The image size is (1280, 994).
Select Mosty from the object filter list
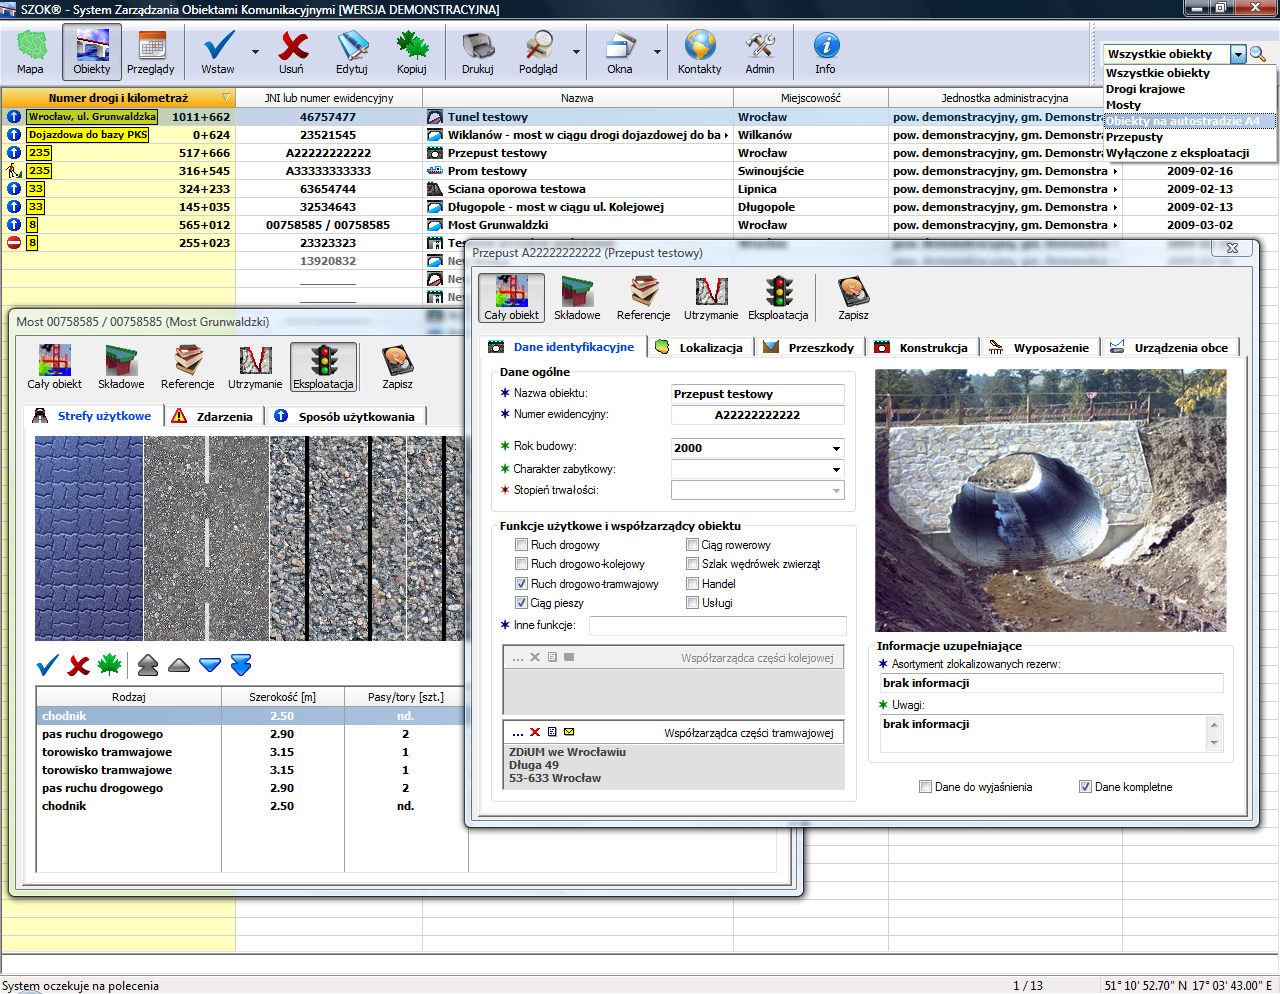(1123, 105)
